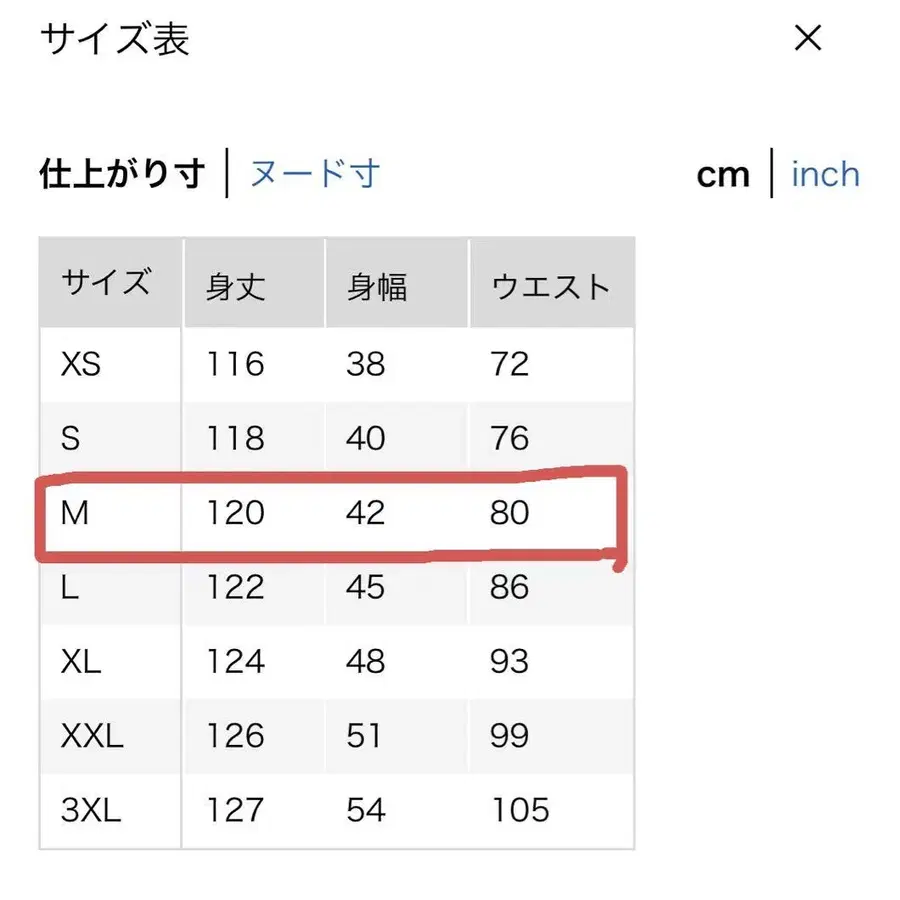Click the ウエスト column header

pos(550,287)
